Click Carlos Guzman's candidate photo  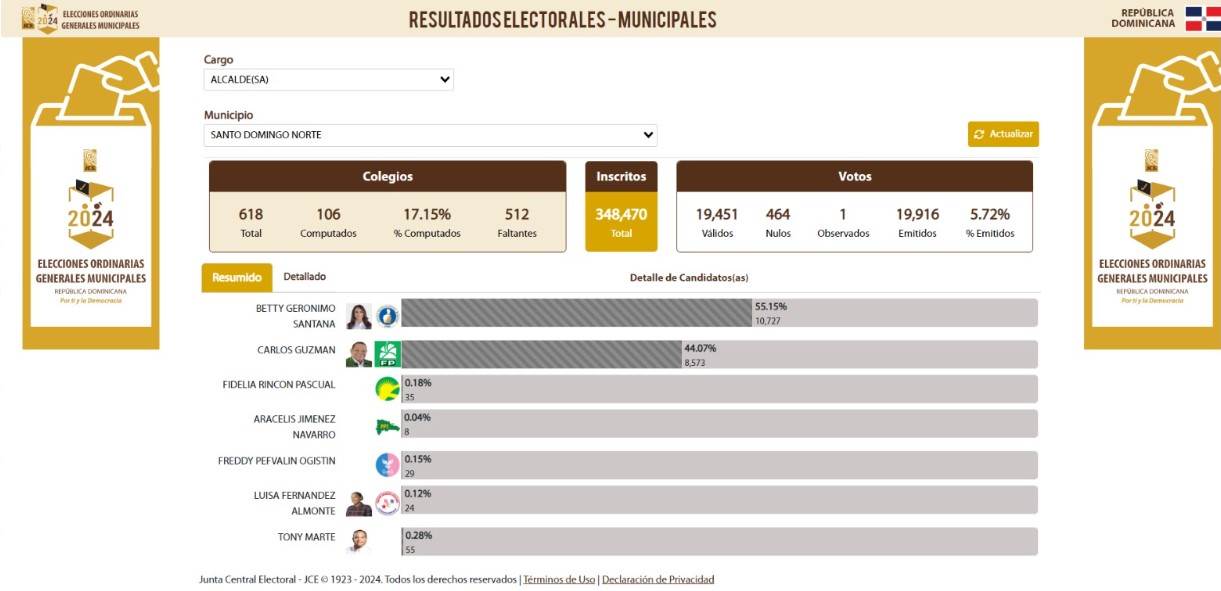click(x=357, y=352)
